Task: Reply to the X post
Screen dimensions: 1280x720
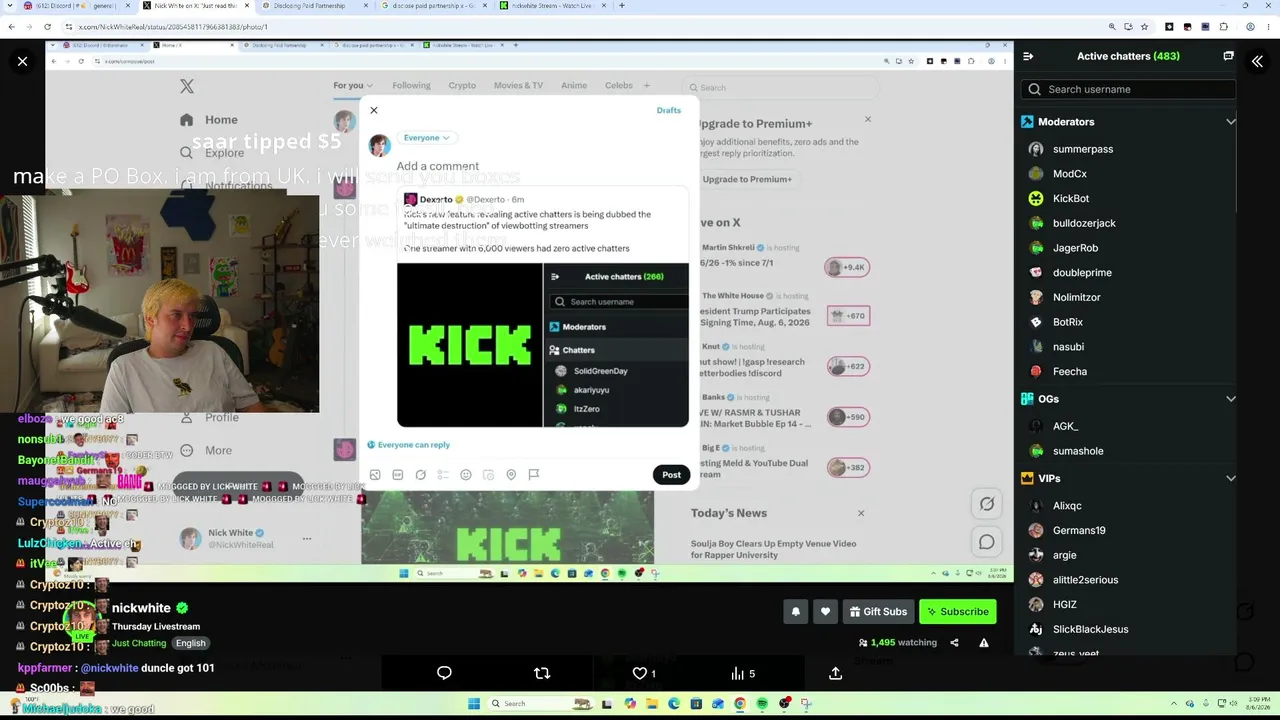Action: click(x=444, y=673)
